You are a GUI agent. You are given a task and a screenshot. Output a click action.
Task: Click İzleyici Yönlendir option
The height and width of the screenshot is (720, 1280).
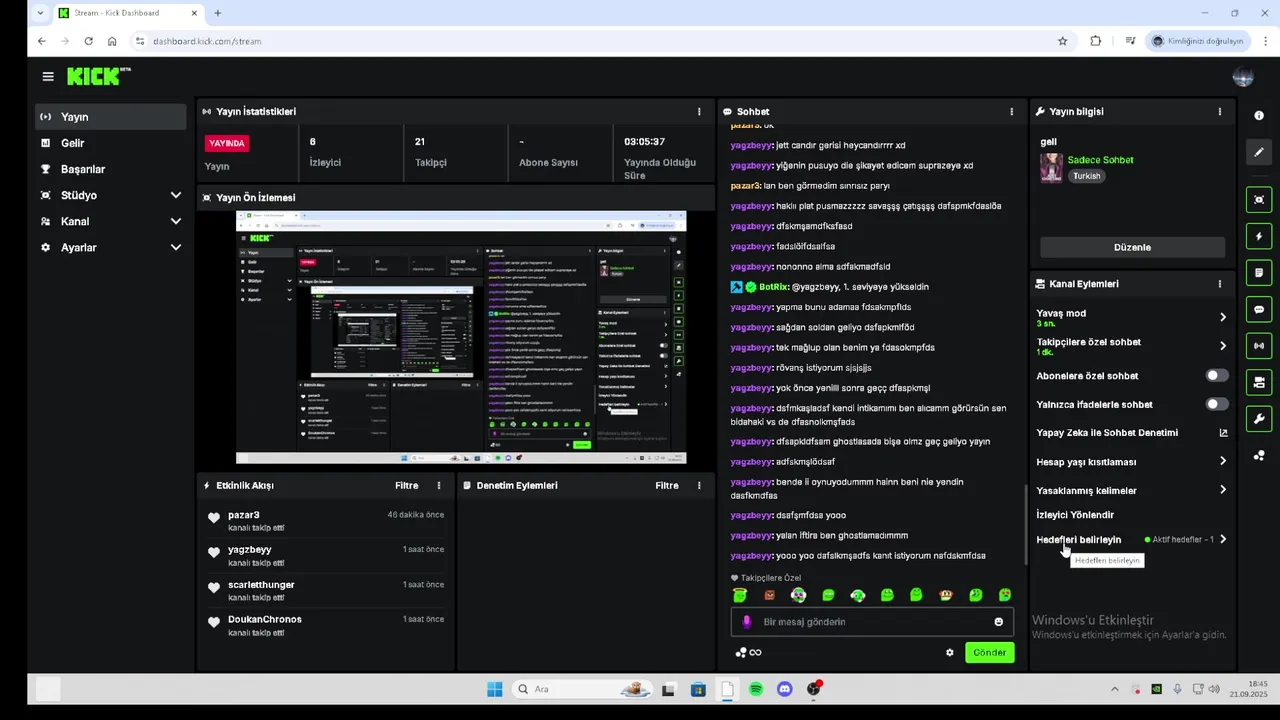coord(1075,515)
